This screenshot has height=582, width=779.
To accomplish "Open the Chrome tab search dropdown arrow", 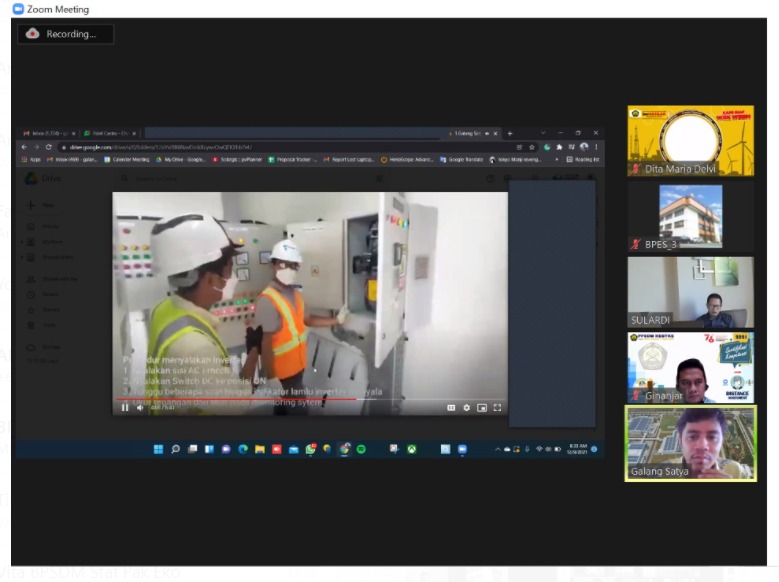I will [543, 133].
